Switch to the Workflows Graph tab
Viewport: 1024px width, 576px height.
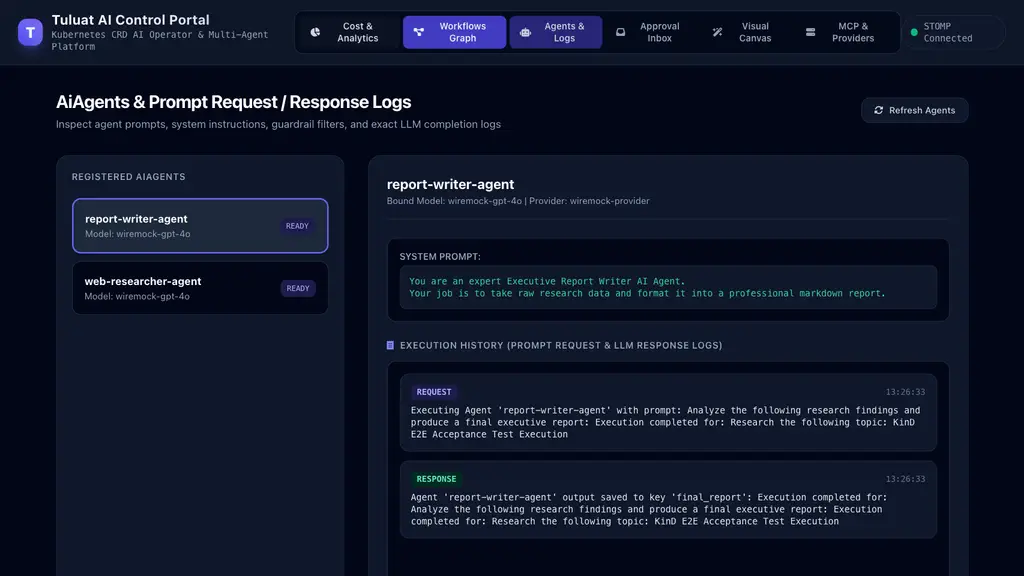[x=455, y=32]
